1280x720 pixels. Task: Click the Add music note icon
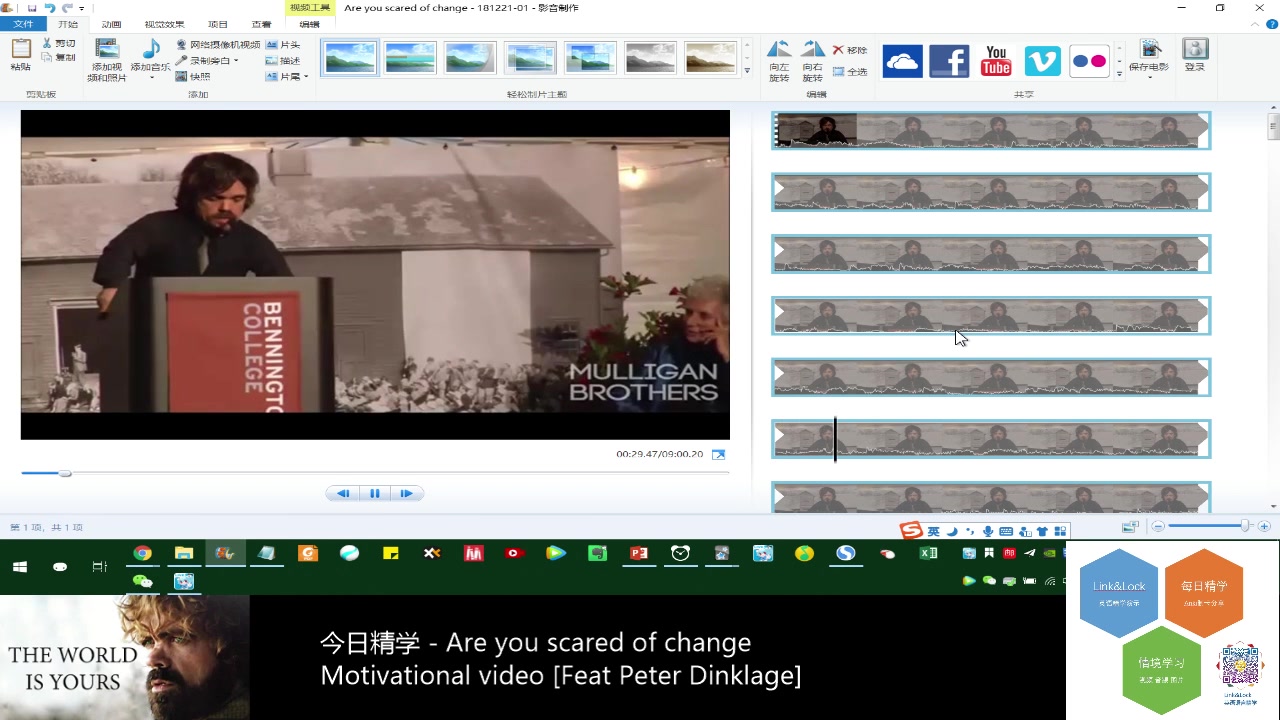(151, 49)
